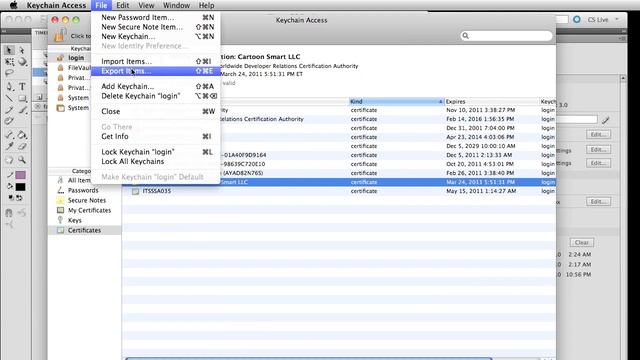Open the Help menu in menu bar
640x360 pixels.
[x=206, y=5]
